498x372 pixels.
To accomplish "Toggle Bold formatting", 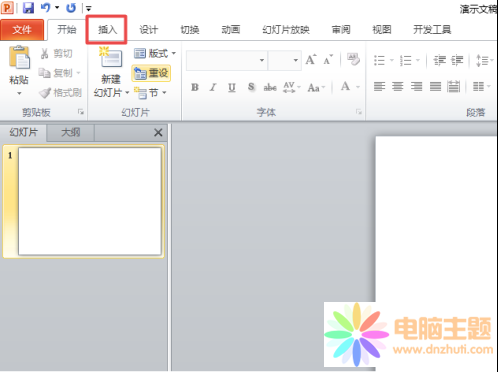I will tap(195, 87).
